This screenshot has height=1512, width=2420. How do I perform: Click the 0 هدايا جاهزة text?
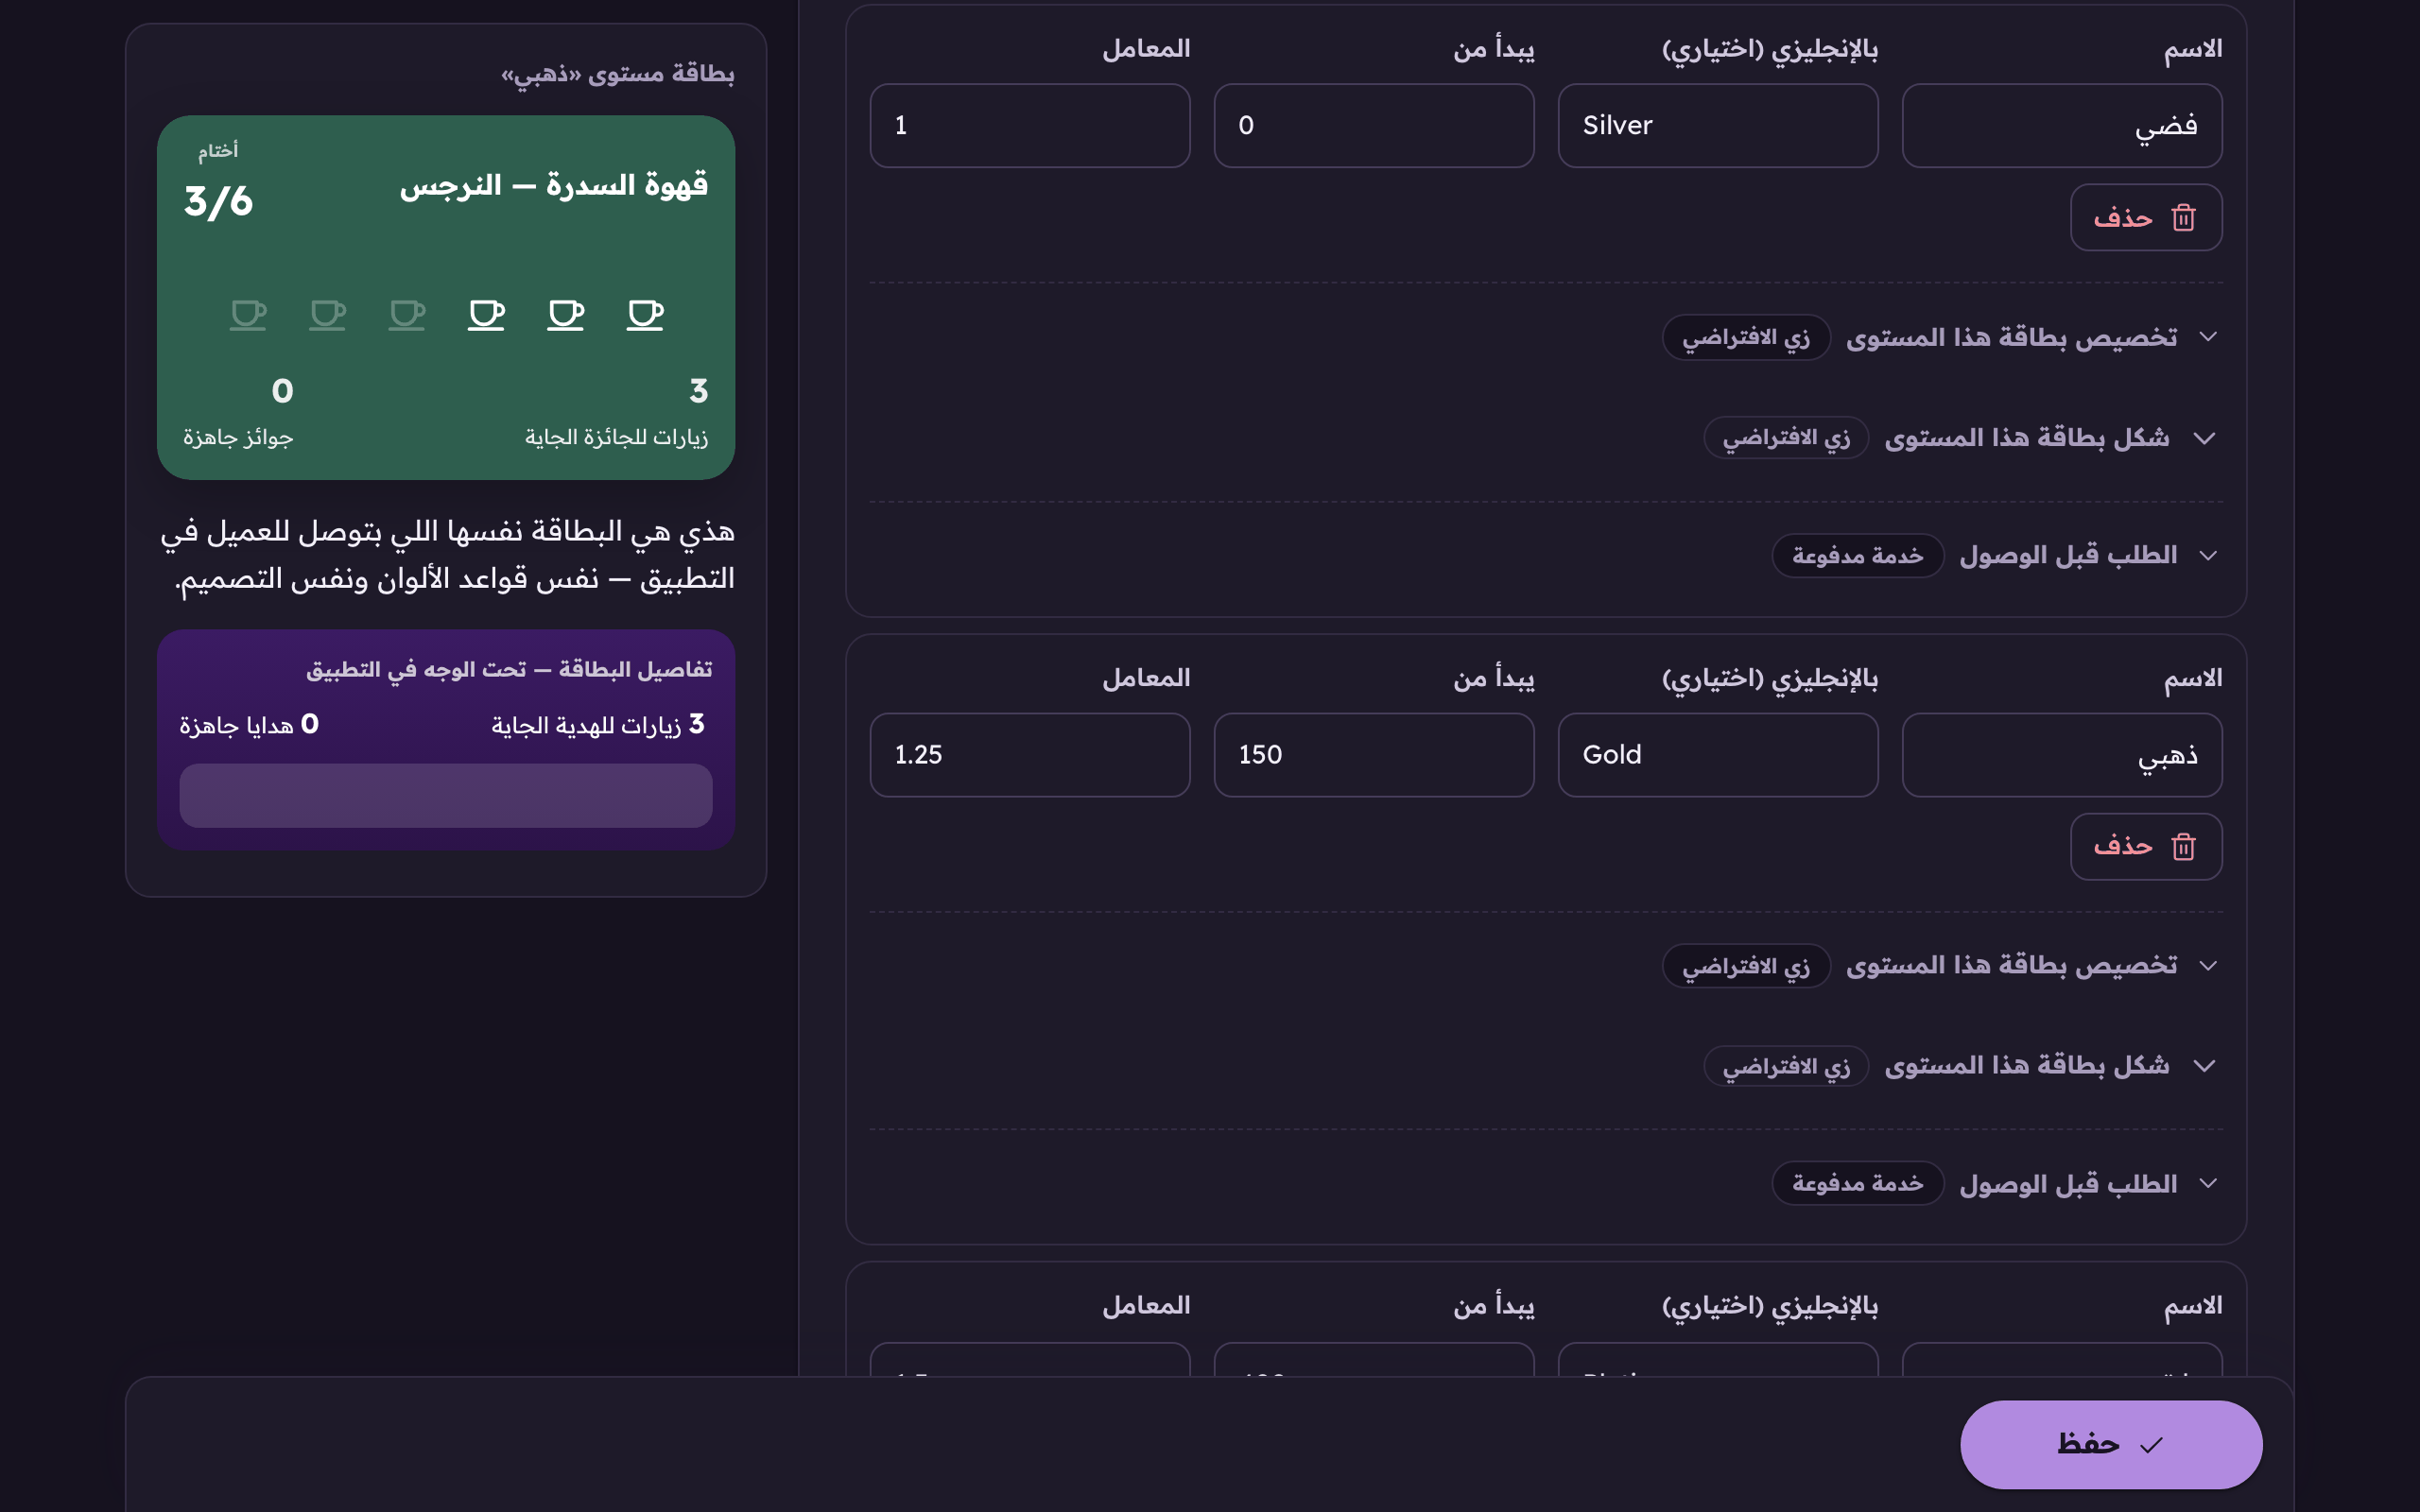pos(249,724)
